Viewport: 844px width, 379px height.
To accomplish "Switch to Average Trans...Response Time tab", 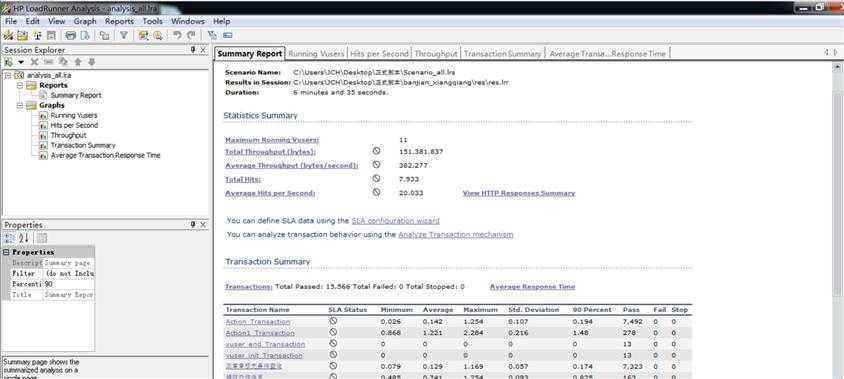I will (x=608, y=54).
